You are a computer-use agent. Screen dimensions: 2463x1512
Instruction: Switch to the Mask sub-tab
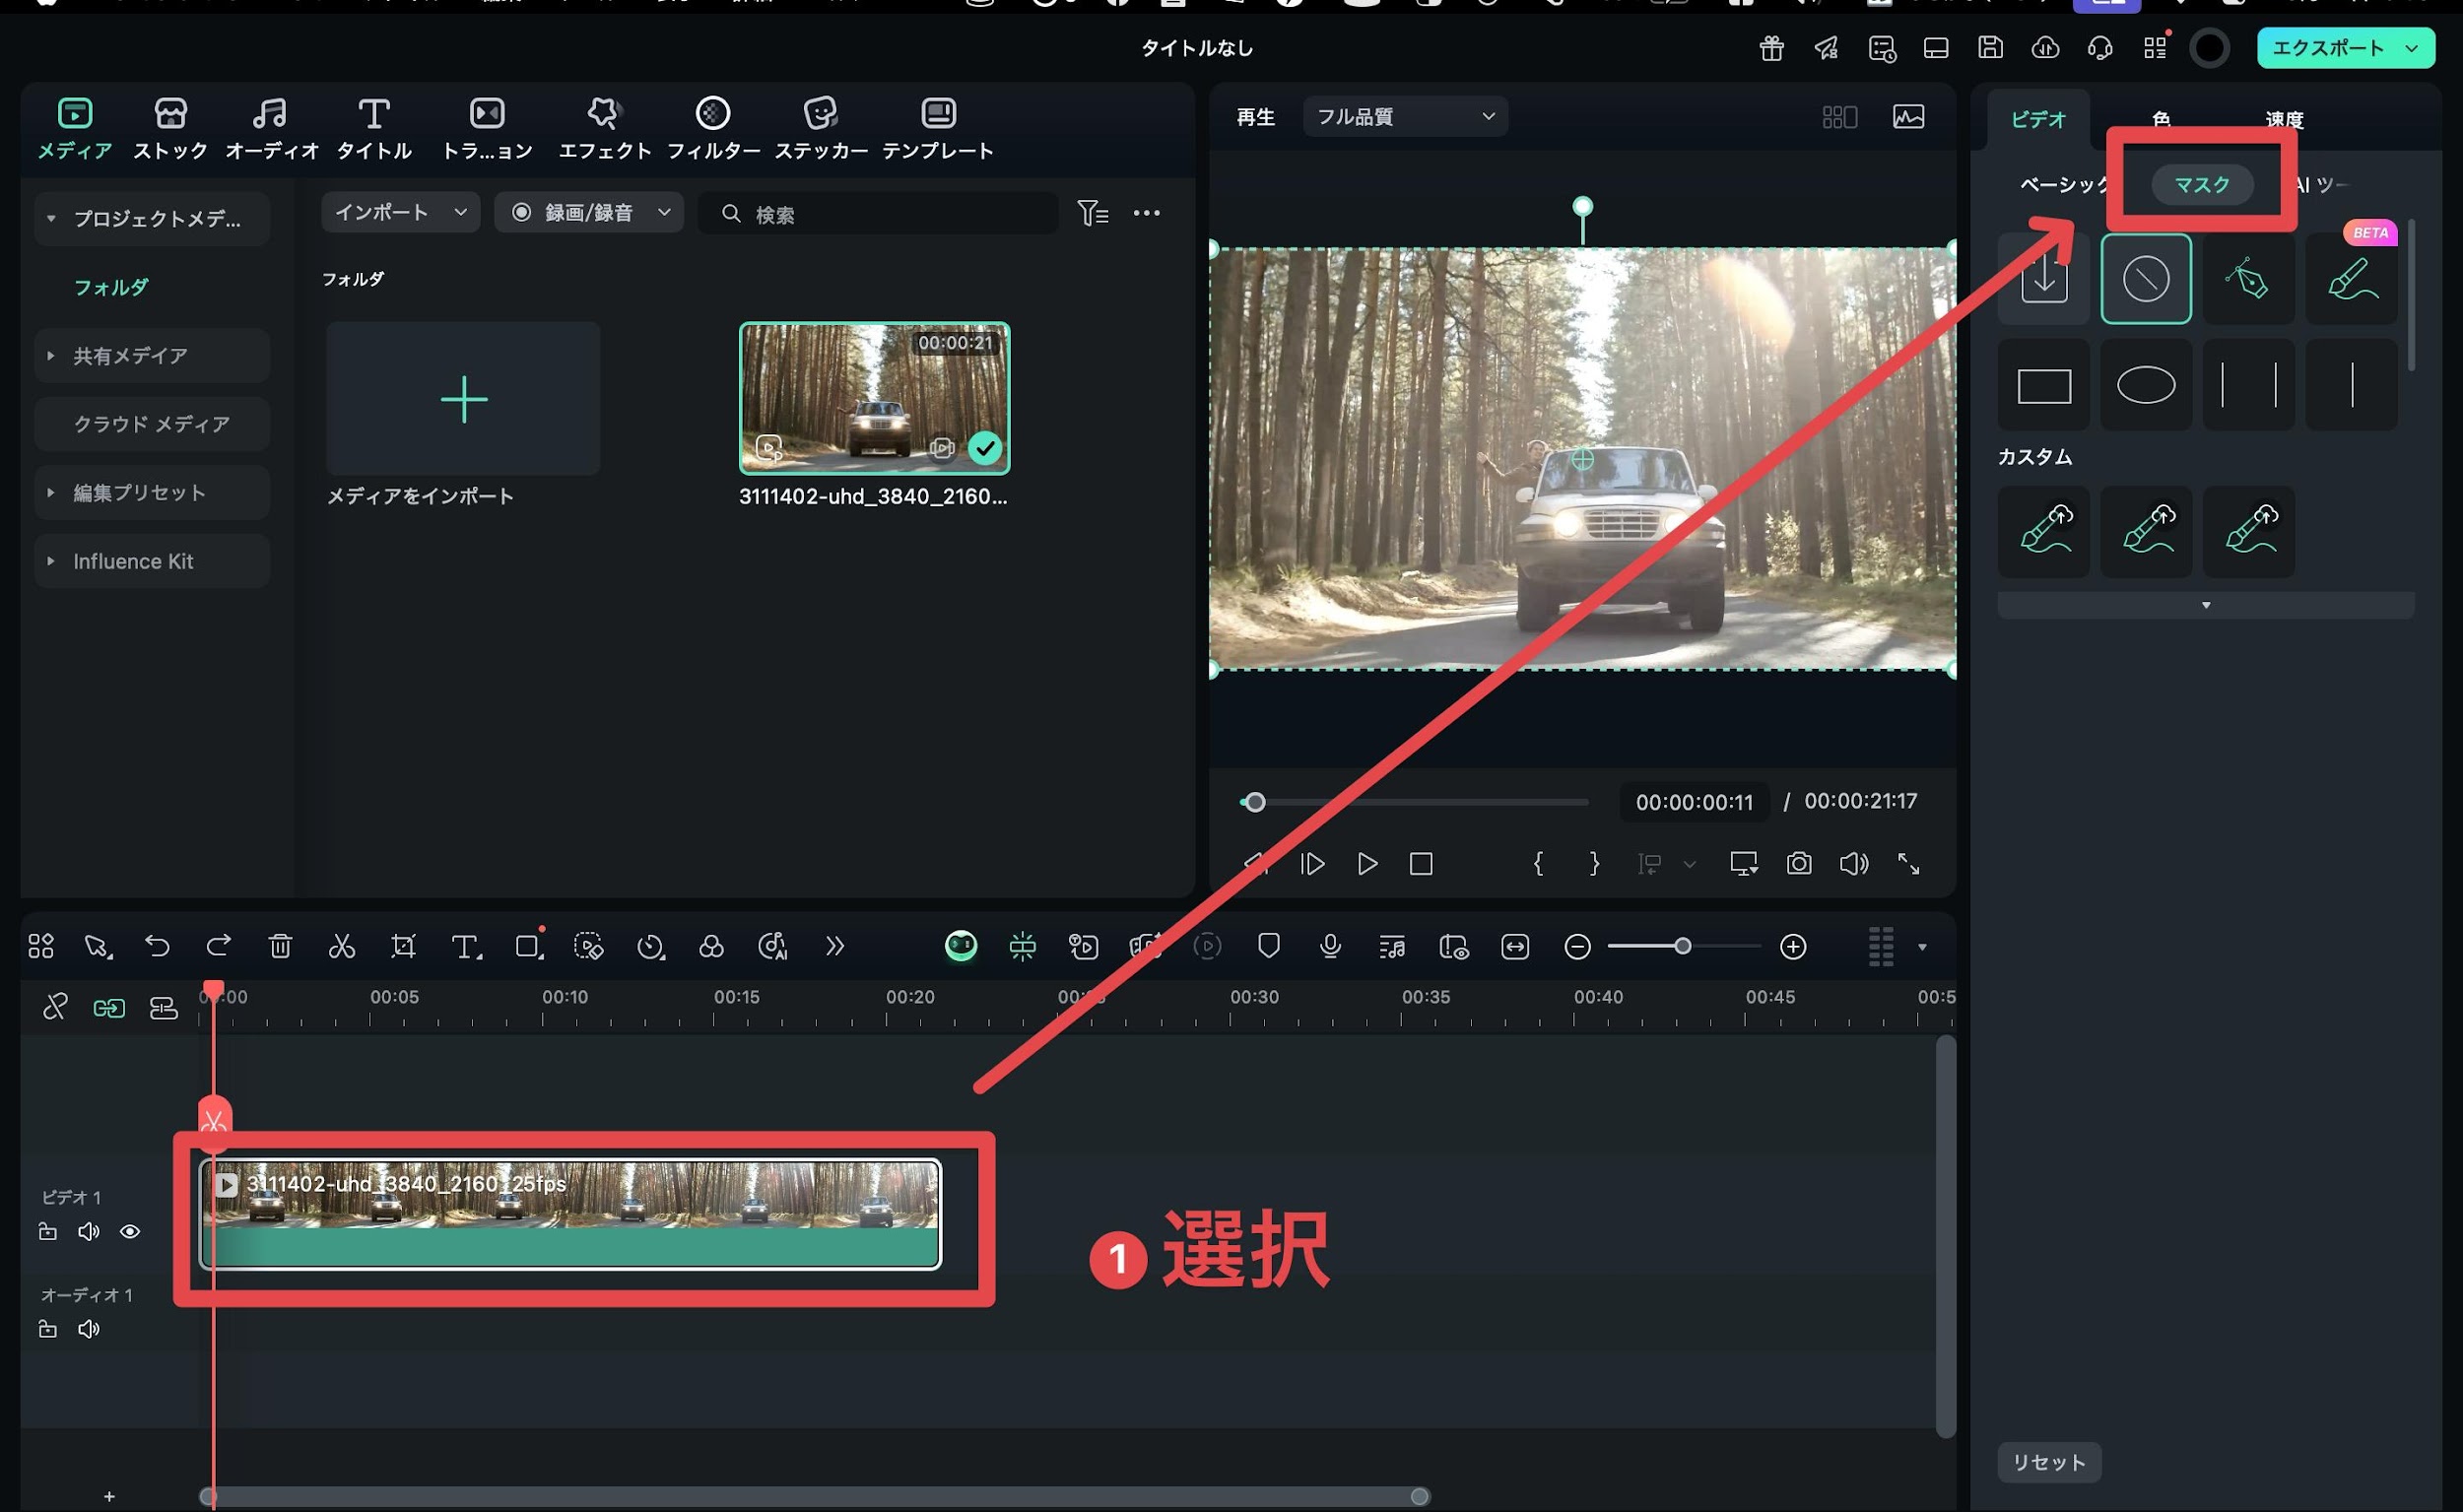click(2202, 184)
